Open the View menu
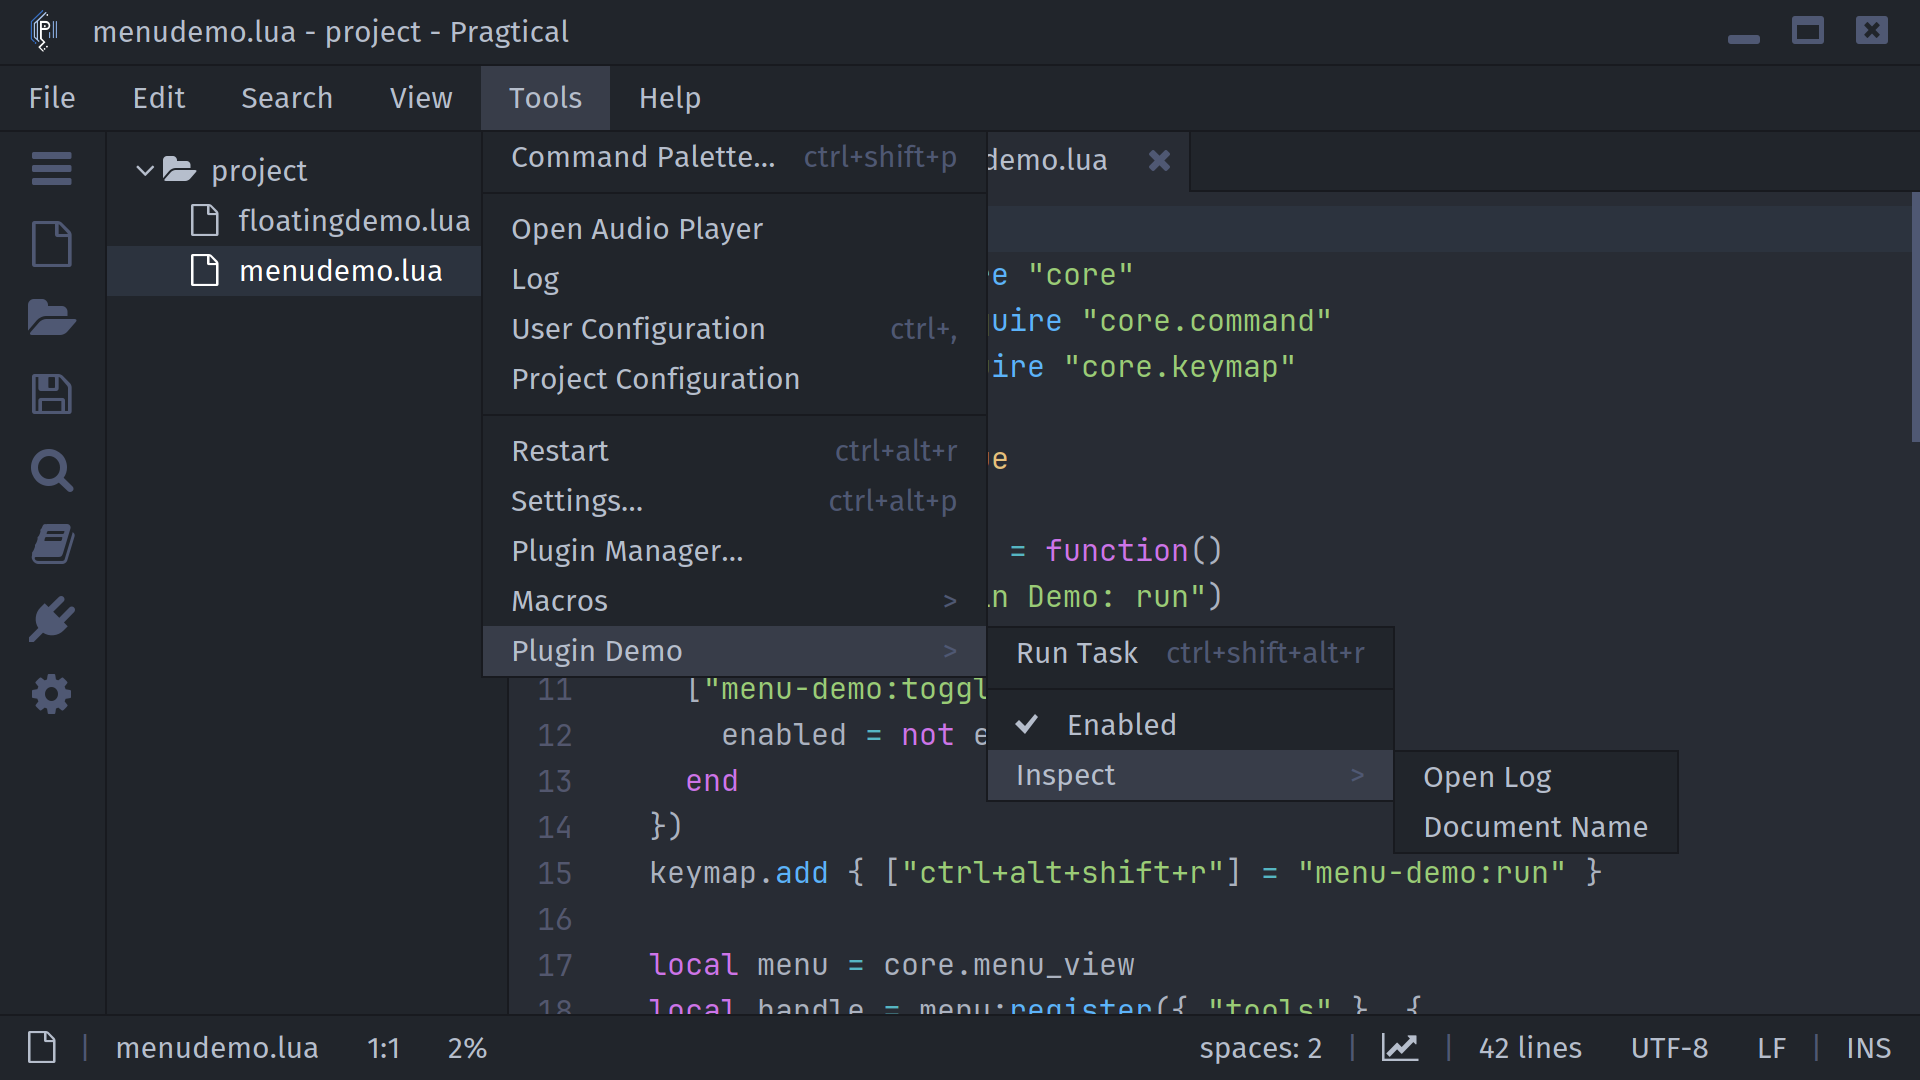Image resolution: width=1920 pixels, height=1080 pixels. pos(421,98)
